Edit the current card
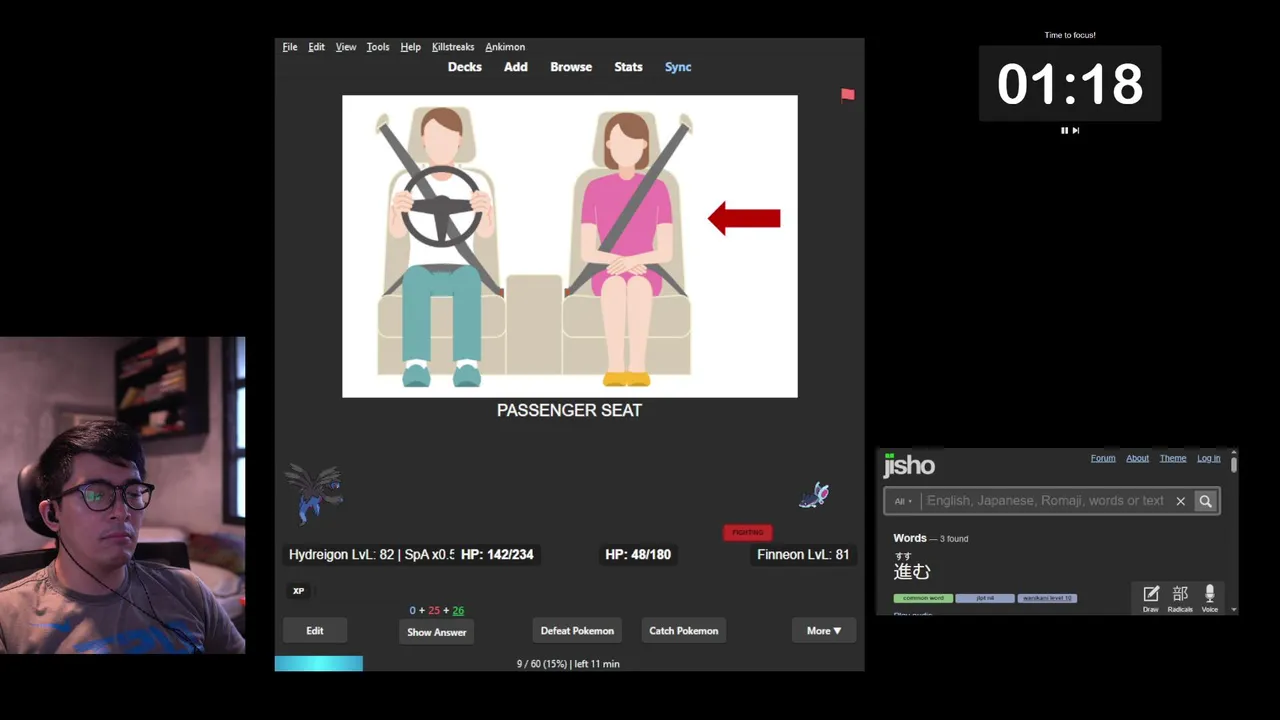The image size is (1280, 720). [x=315, y=631]
